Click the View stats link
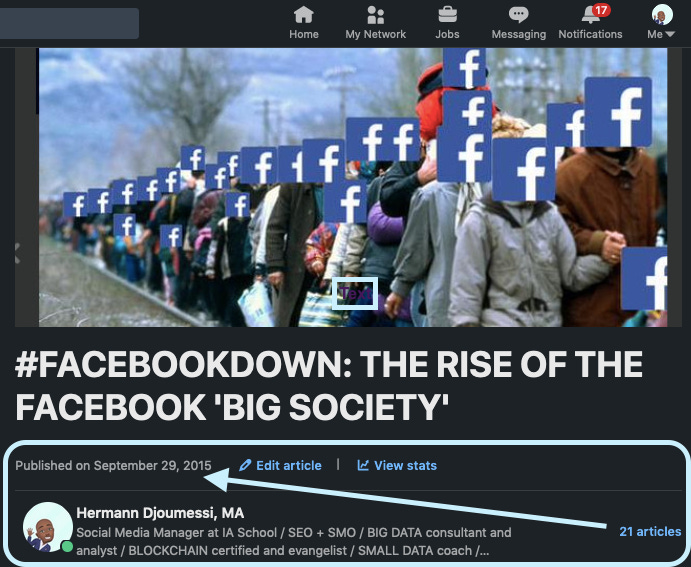This screenshot has width=691, height=567. point(405,466)
